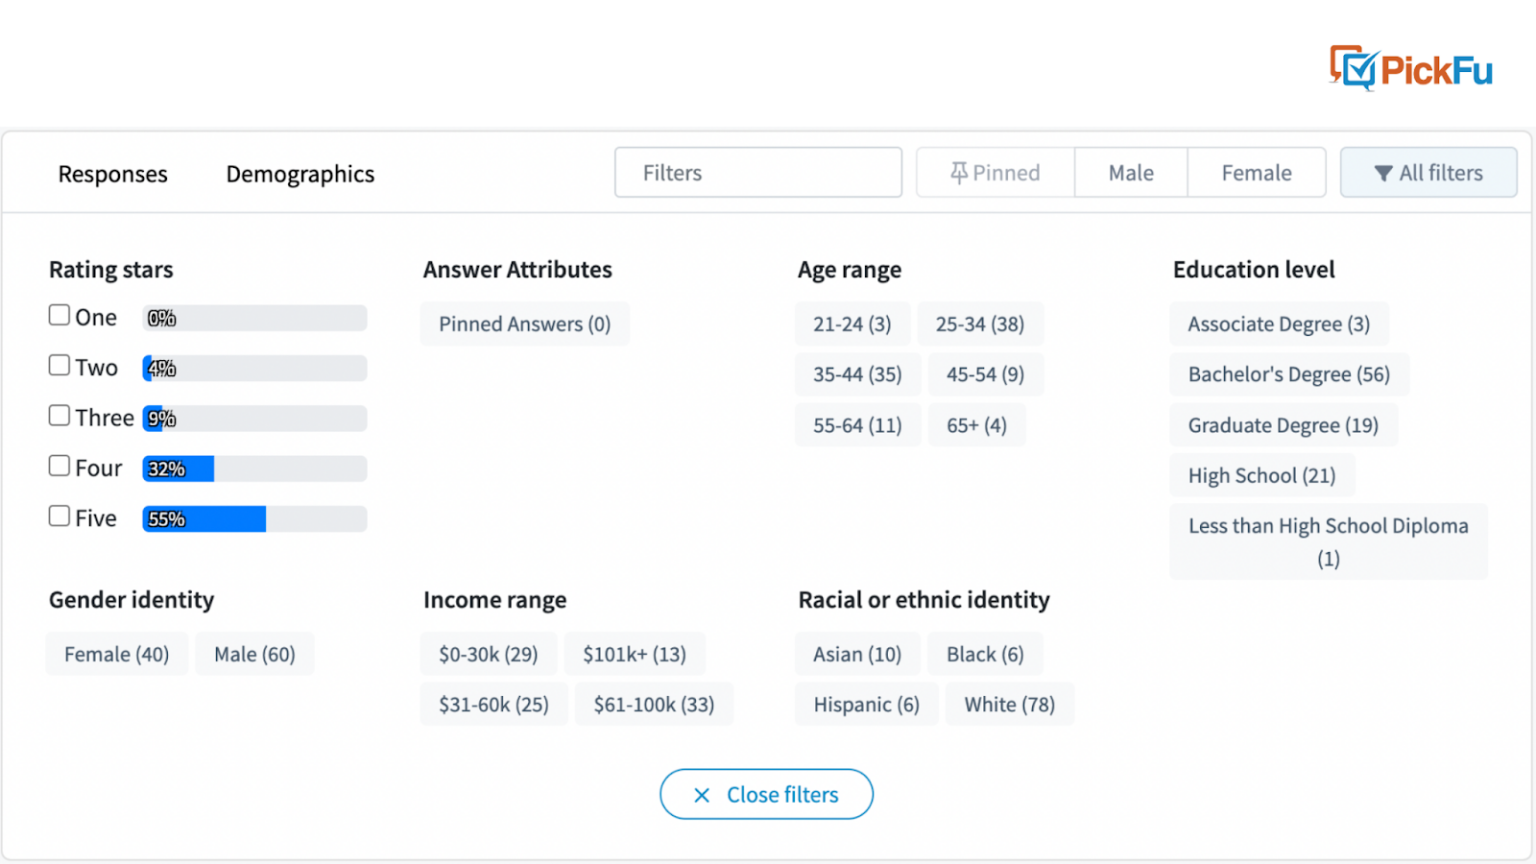The image size is (1536, 864).
Task: Check the One star checkbox
Action: click(x=59, y=314)
